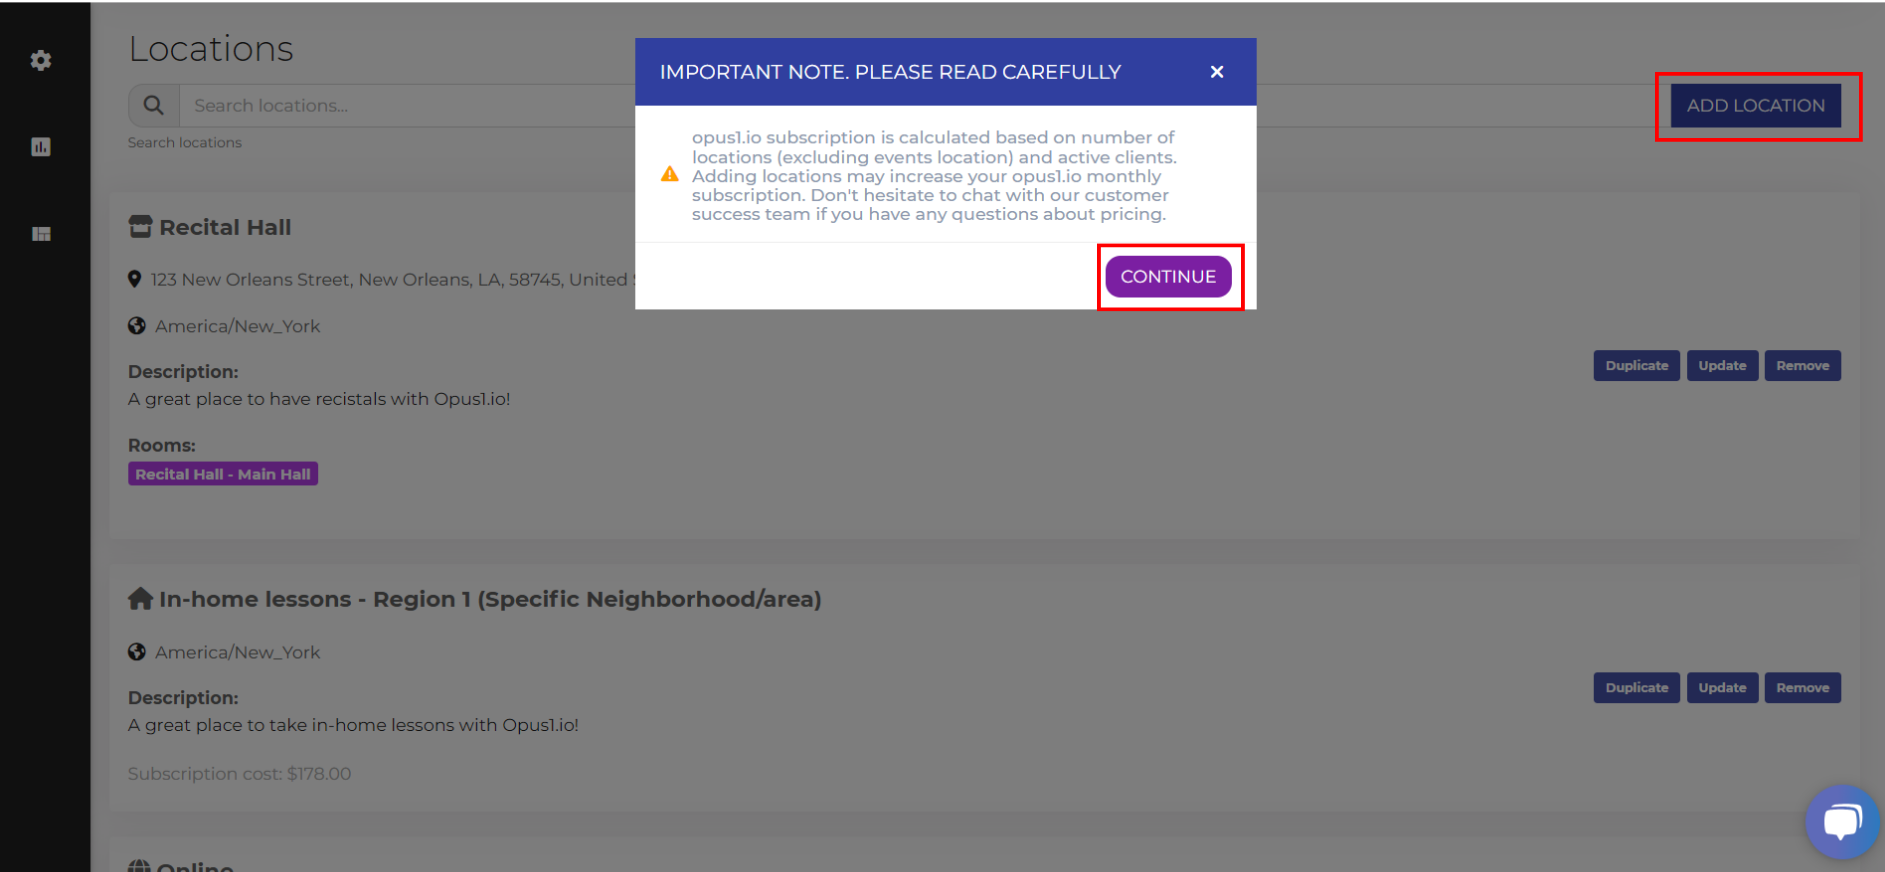Image resolution: width=1885 pixels, height=872 pixels.
Task: Click the store icon beside Recital Hall
Action: click(140, 227)
